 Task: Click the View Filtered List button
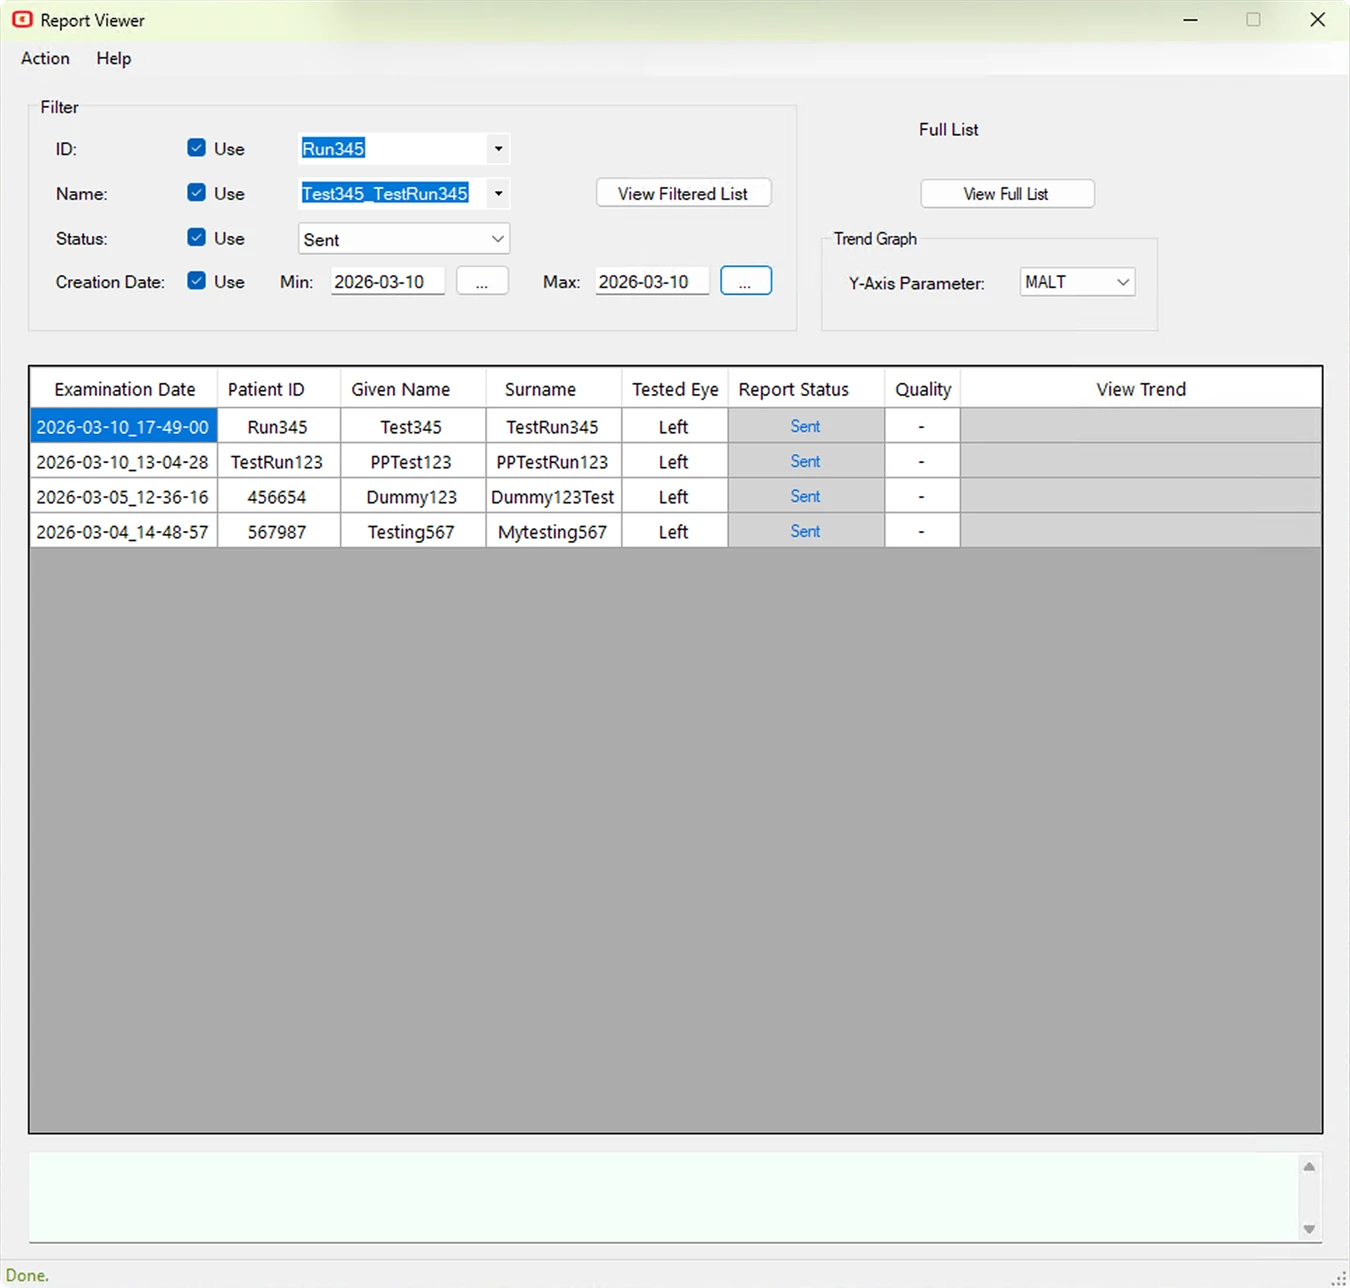coord(683,193)
